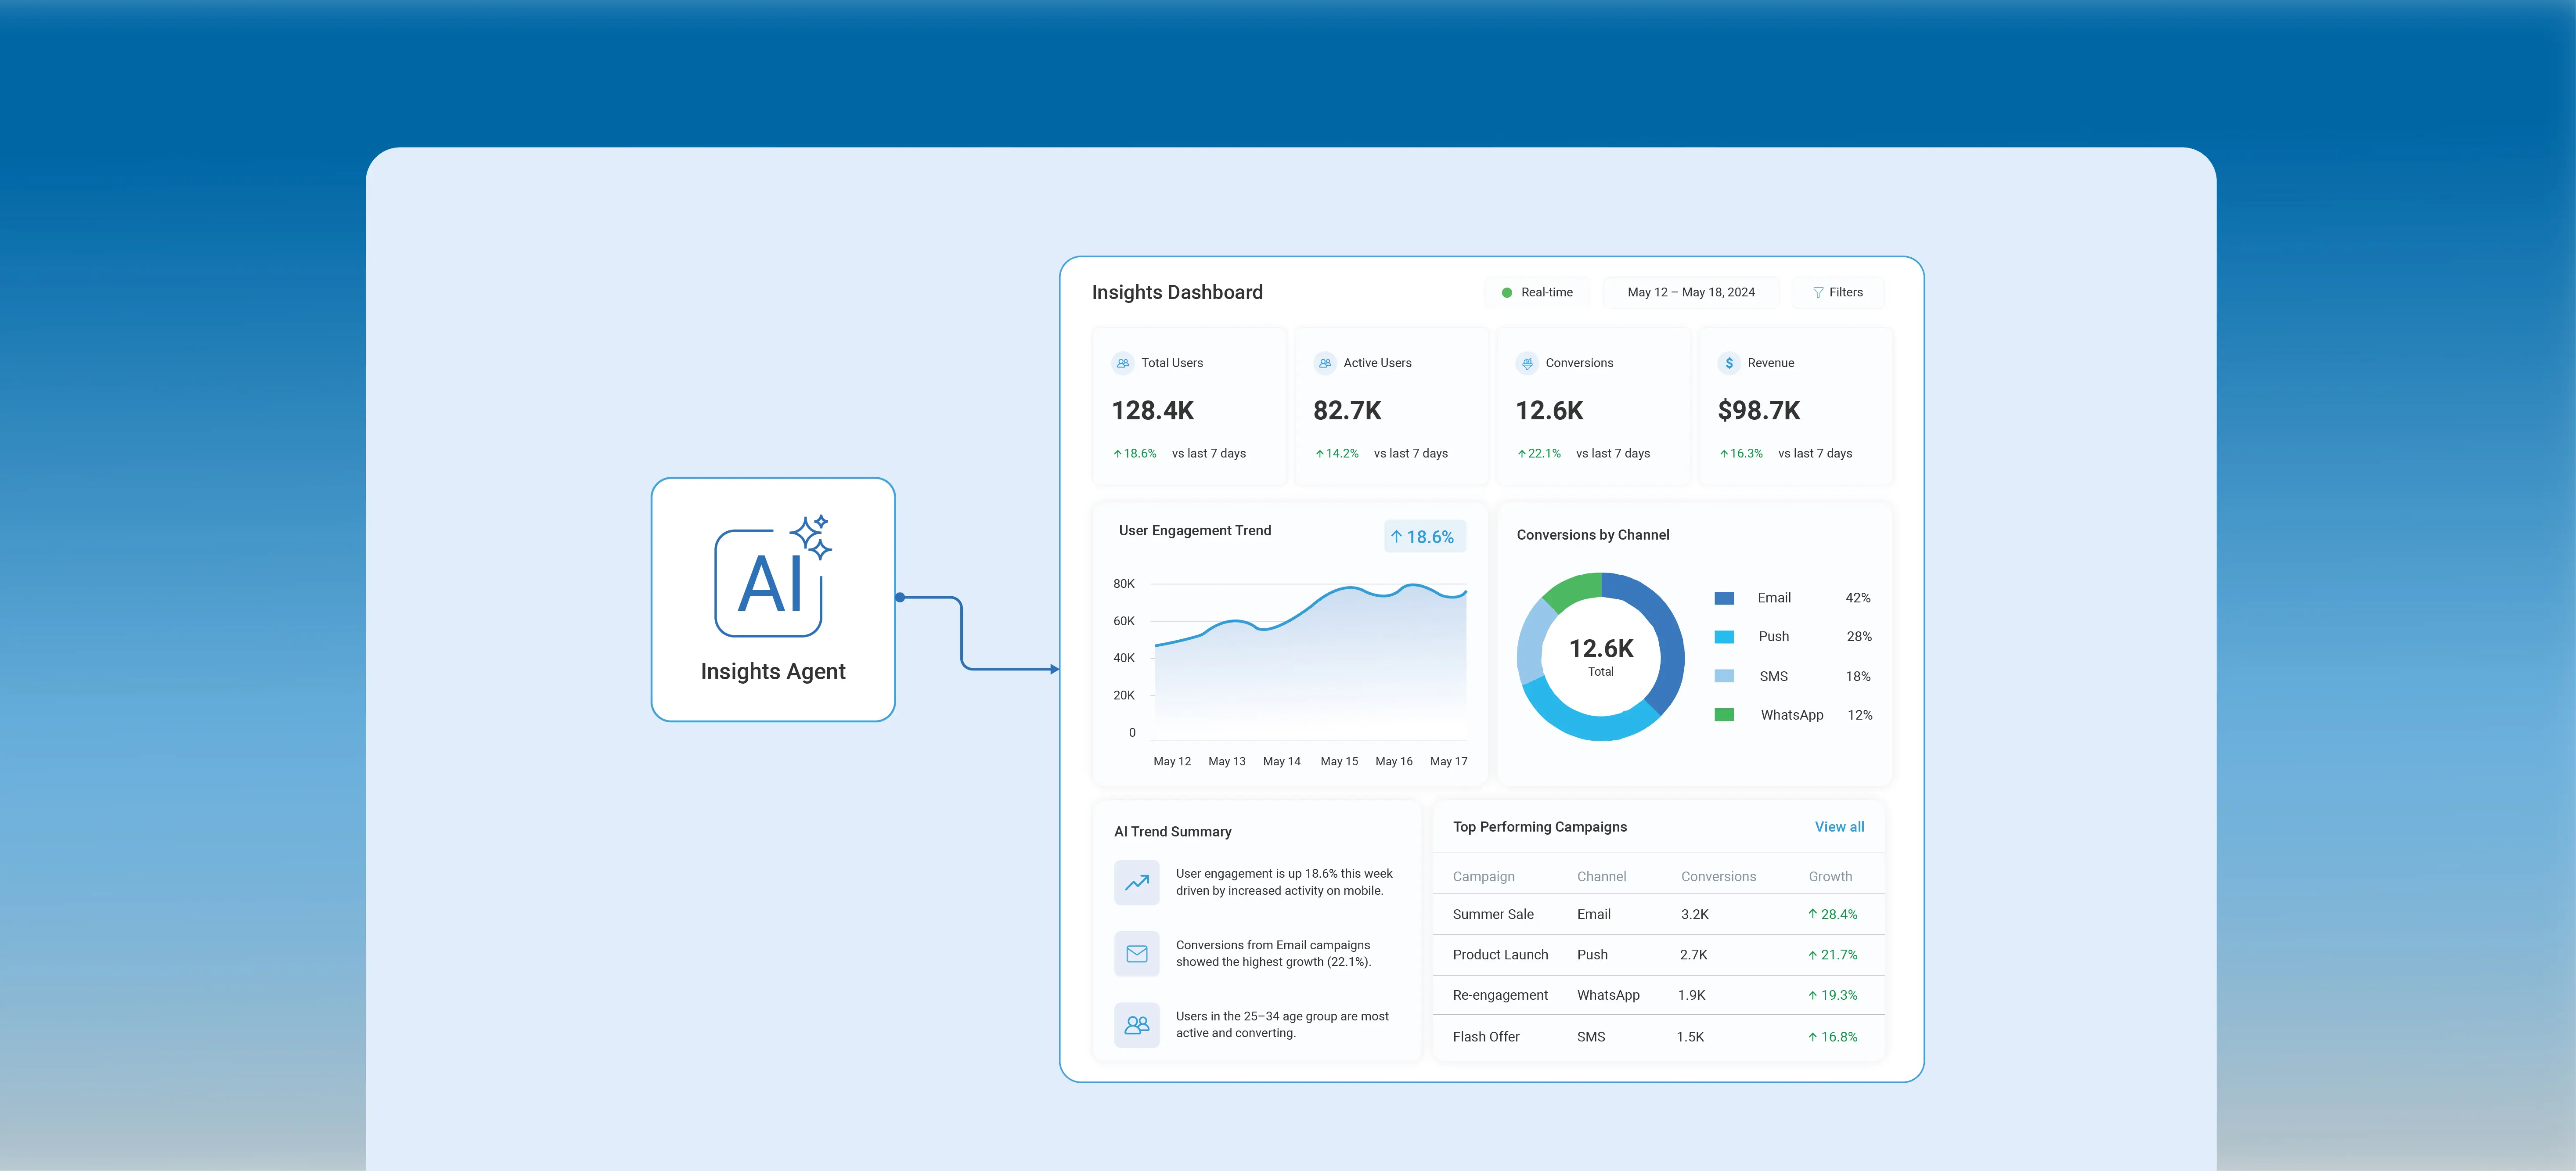2576x1171 pixels.
Task: Click the 22.1% Conversions change
Action: pyautogui.click(x=1544, y=454)
